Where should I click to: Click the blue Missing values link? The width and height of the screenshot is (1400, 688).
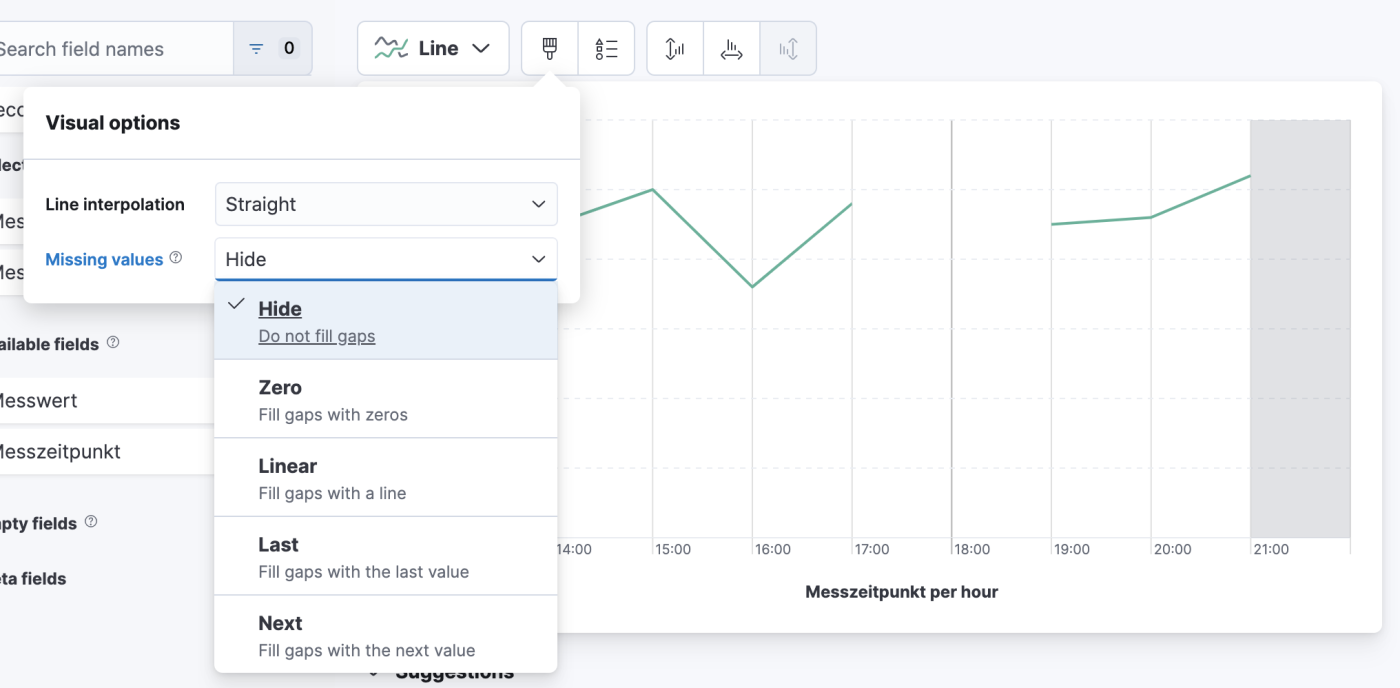pyautogui.click(x=103, y=258)
